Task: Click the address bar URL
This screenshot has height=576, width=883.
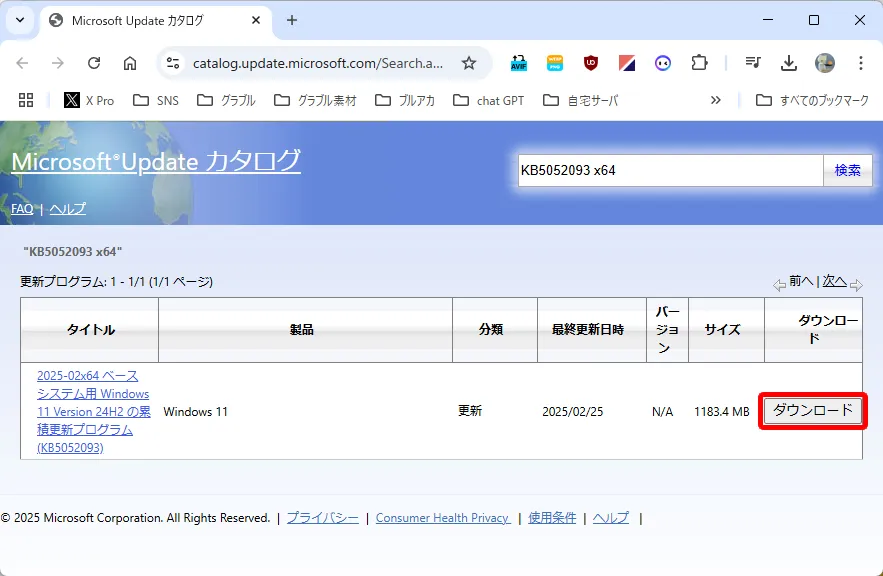Action: [318, 63]
